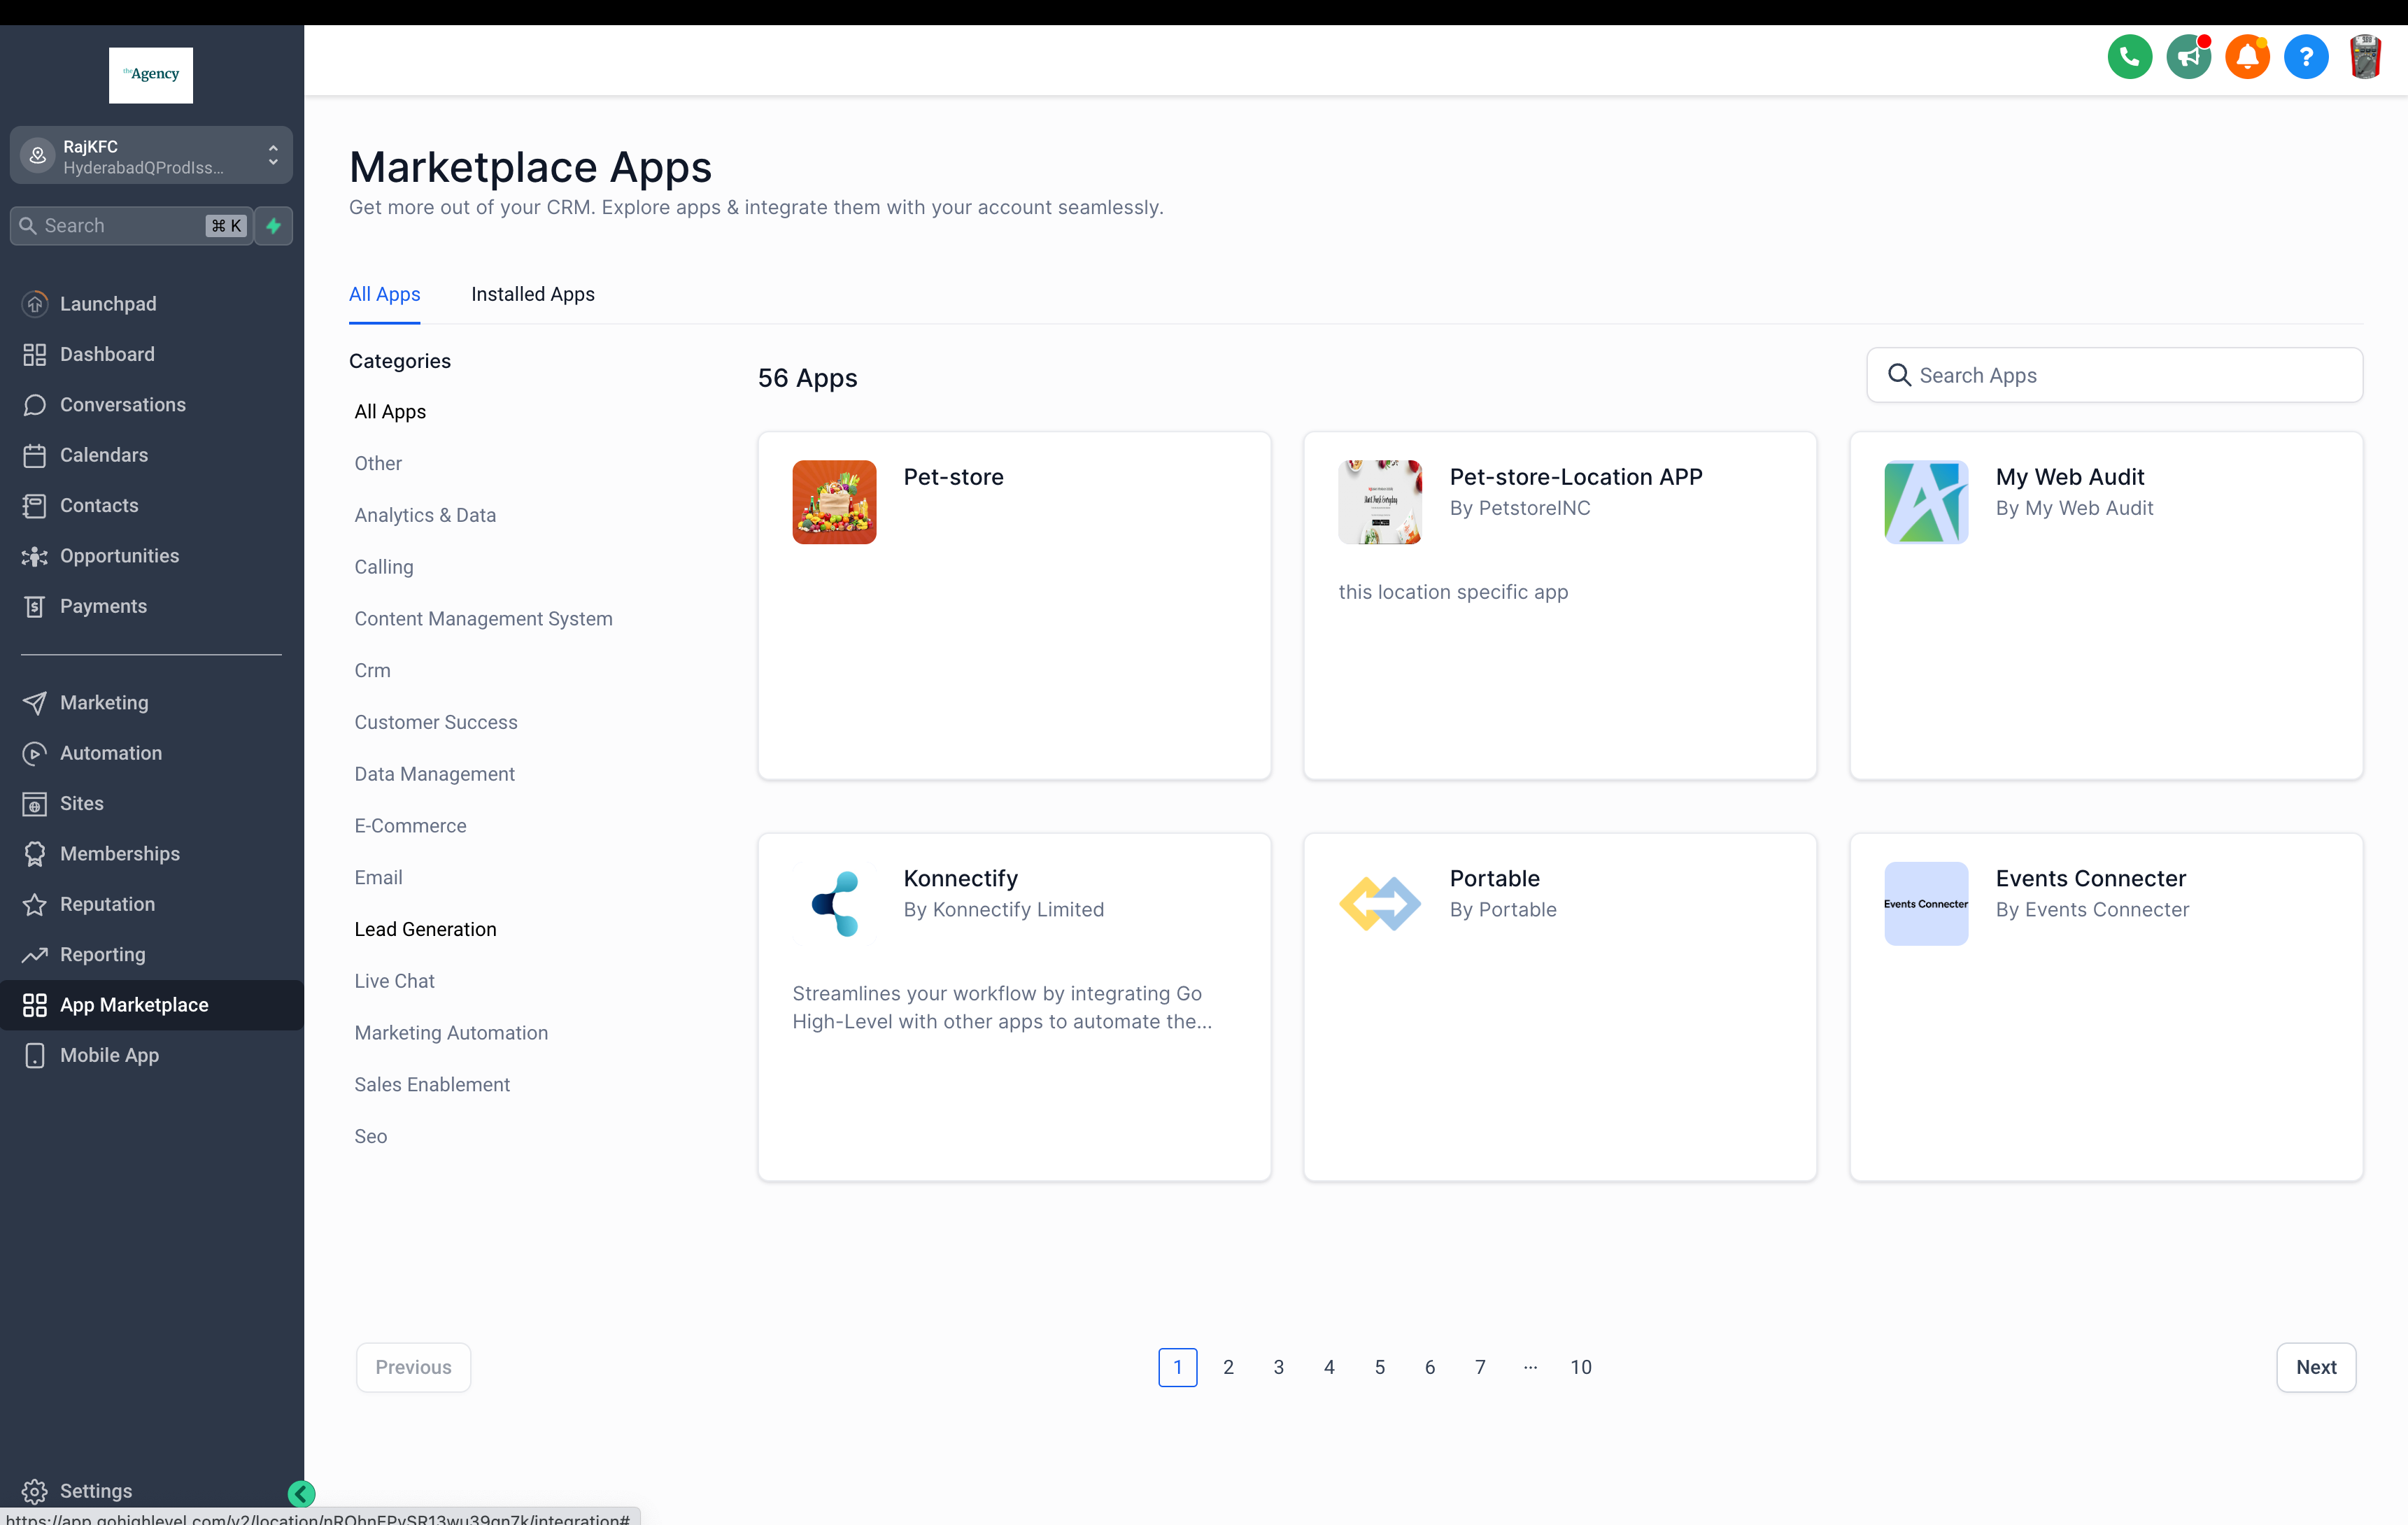Screen dimensions: 2408x1525
Task: Select the Calling category
Action: point(384,567)
